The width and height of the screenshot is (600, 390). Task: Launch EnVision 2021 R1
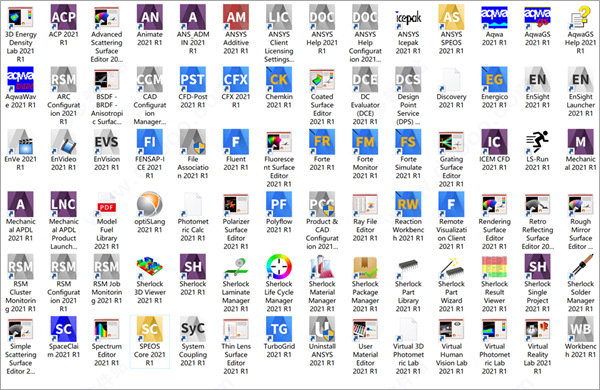click(x=107, y=142)
